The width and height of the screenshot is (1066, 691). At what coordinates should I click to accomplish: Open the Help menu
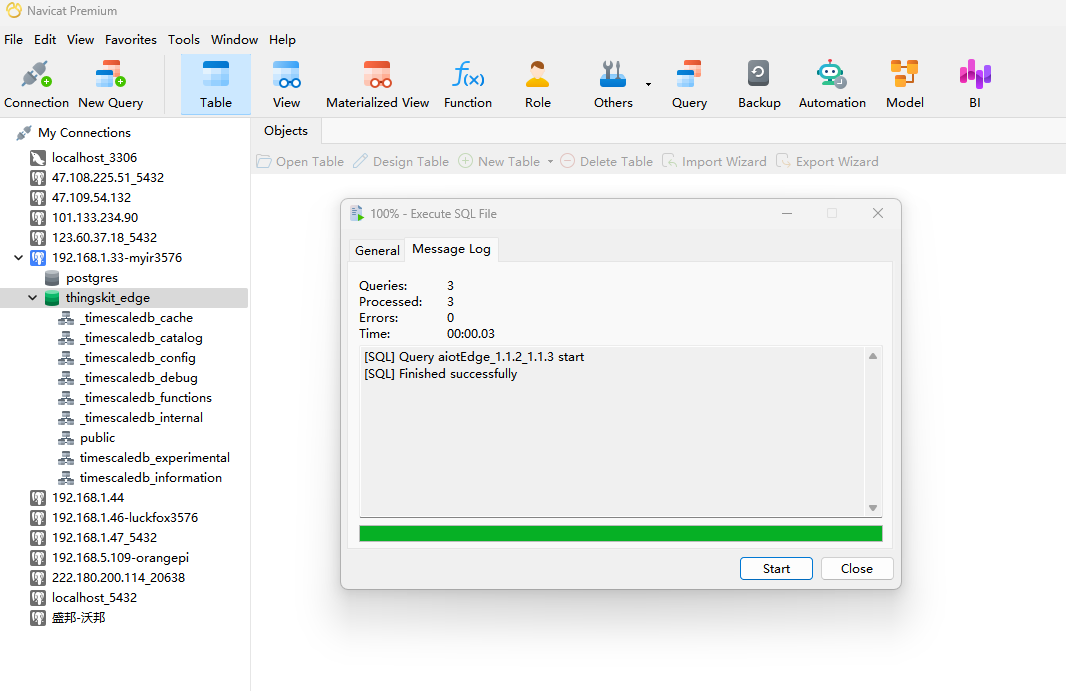coord(282,39)
